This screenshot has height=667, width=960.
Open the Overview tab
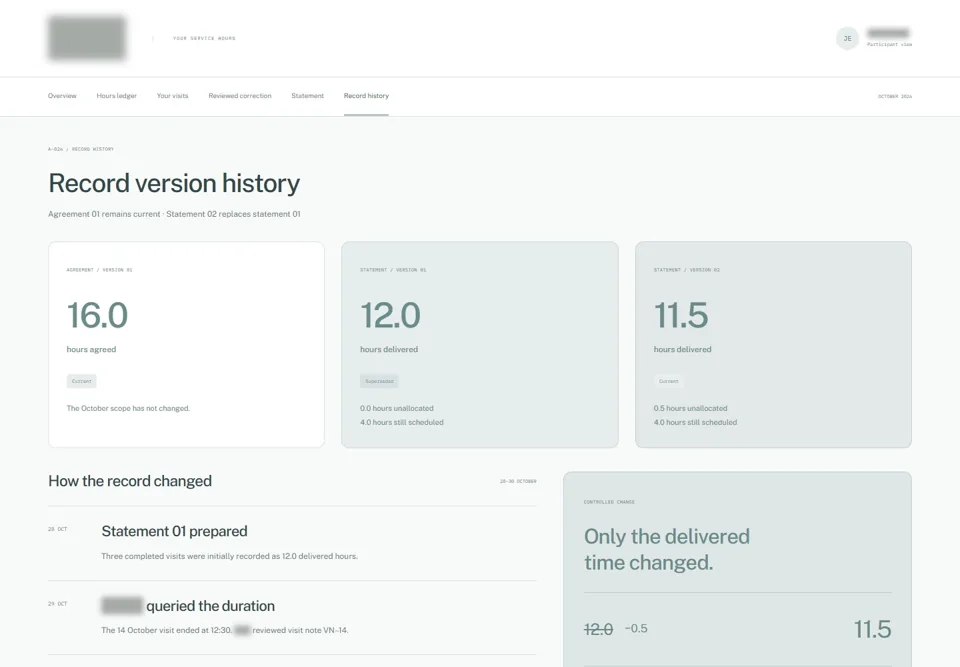[62, 96]
